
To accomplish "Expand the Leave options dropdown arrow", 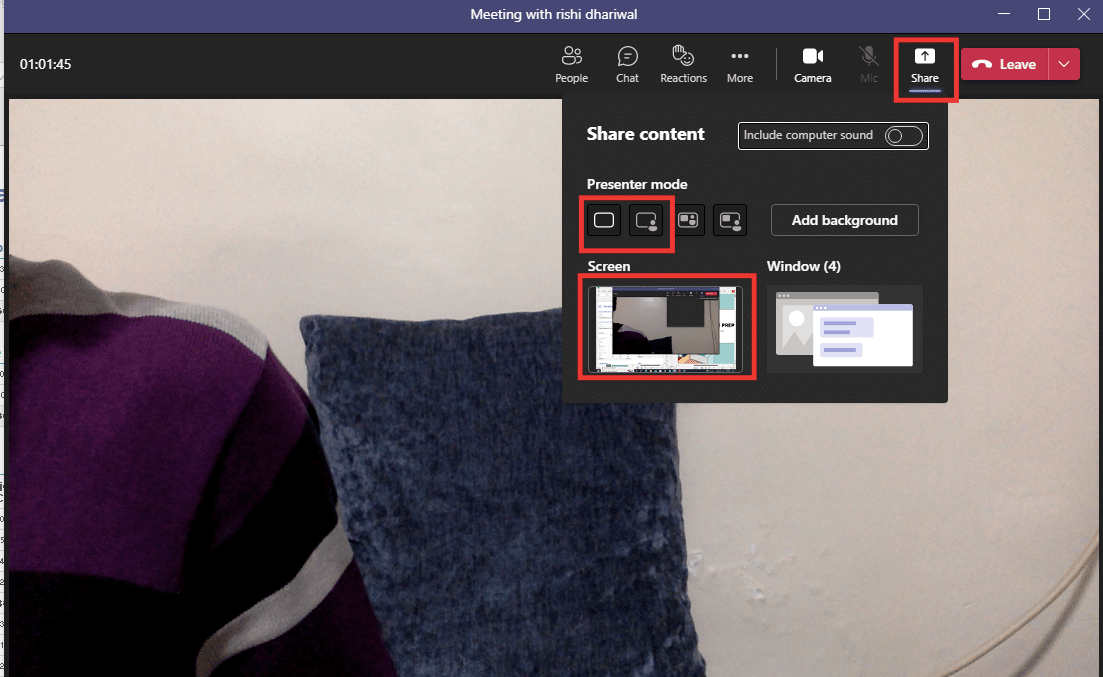I will 1064,64.
